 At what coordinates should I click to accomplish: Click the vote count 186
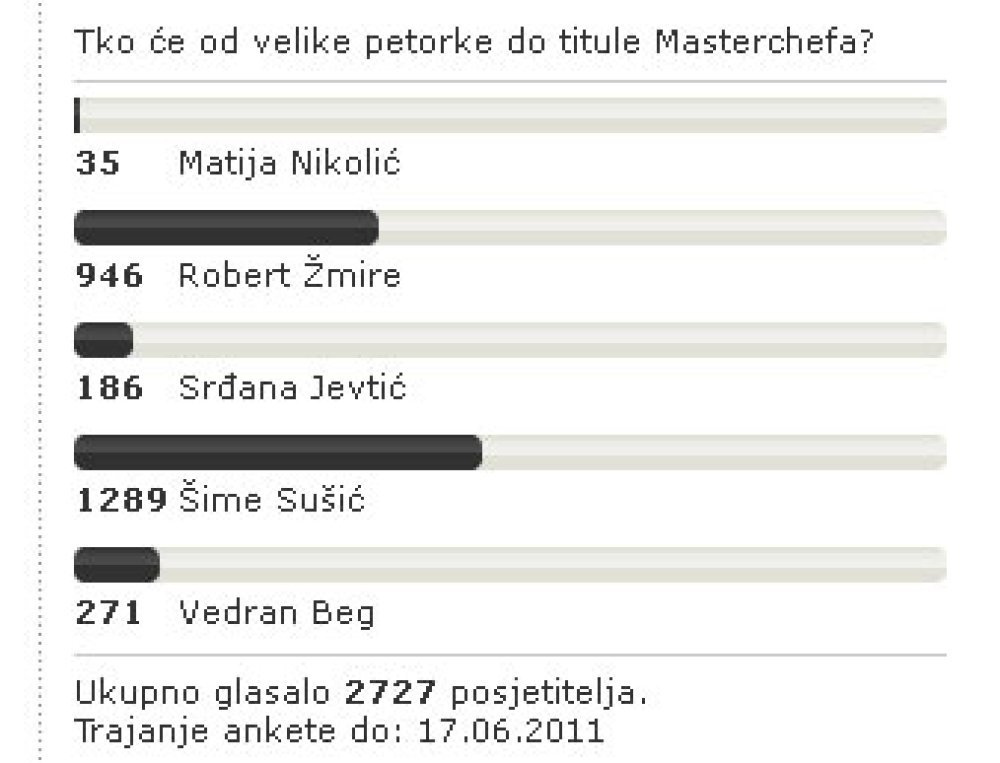[109, 388]
